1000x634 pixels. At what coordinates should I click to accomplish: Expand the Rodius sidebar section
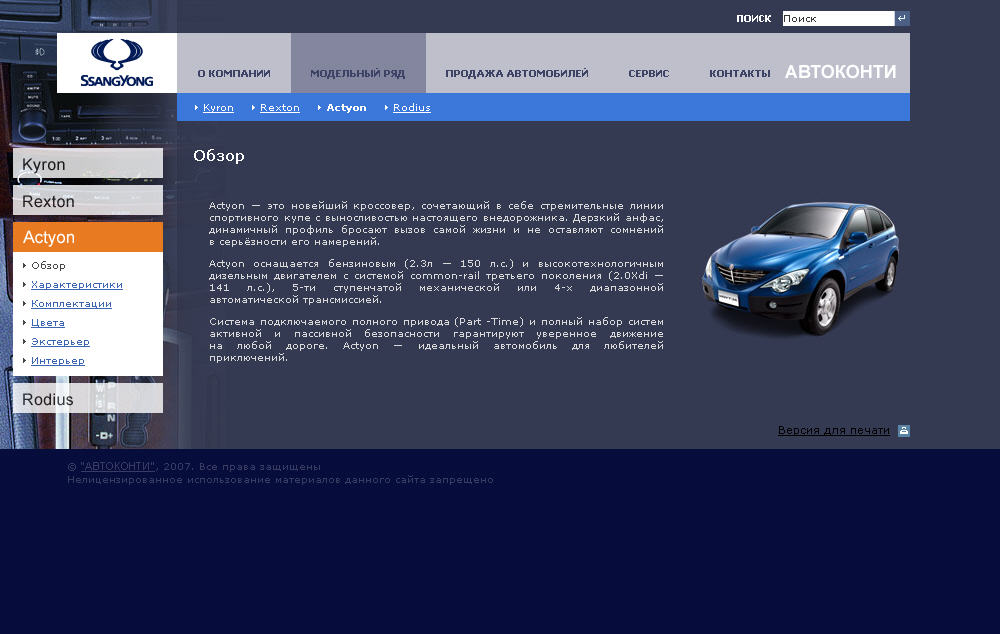[88, 399]
